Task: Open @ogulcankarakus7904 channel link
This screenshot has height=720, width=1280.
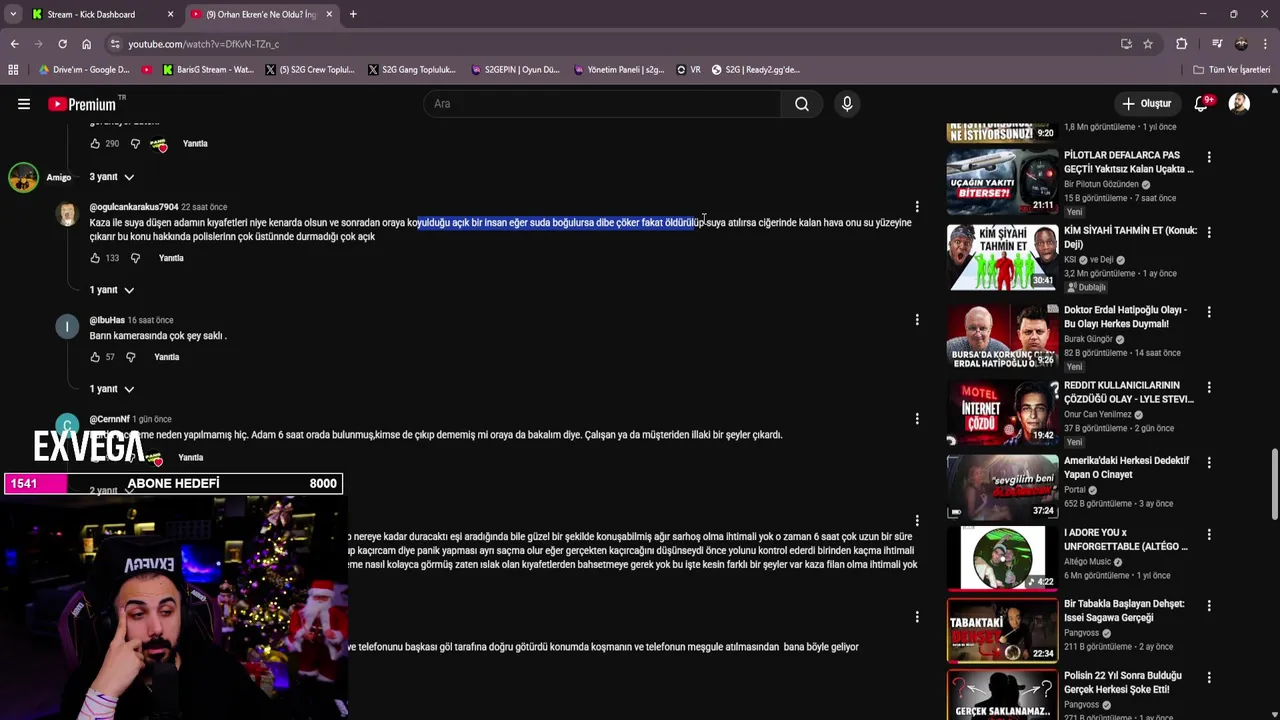Action: (x=134, y=207)
